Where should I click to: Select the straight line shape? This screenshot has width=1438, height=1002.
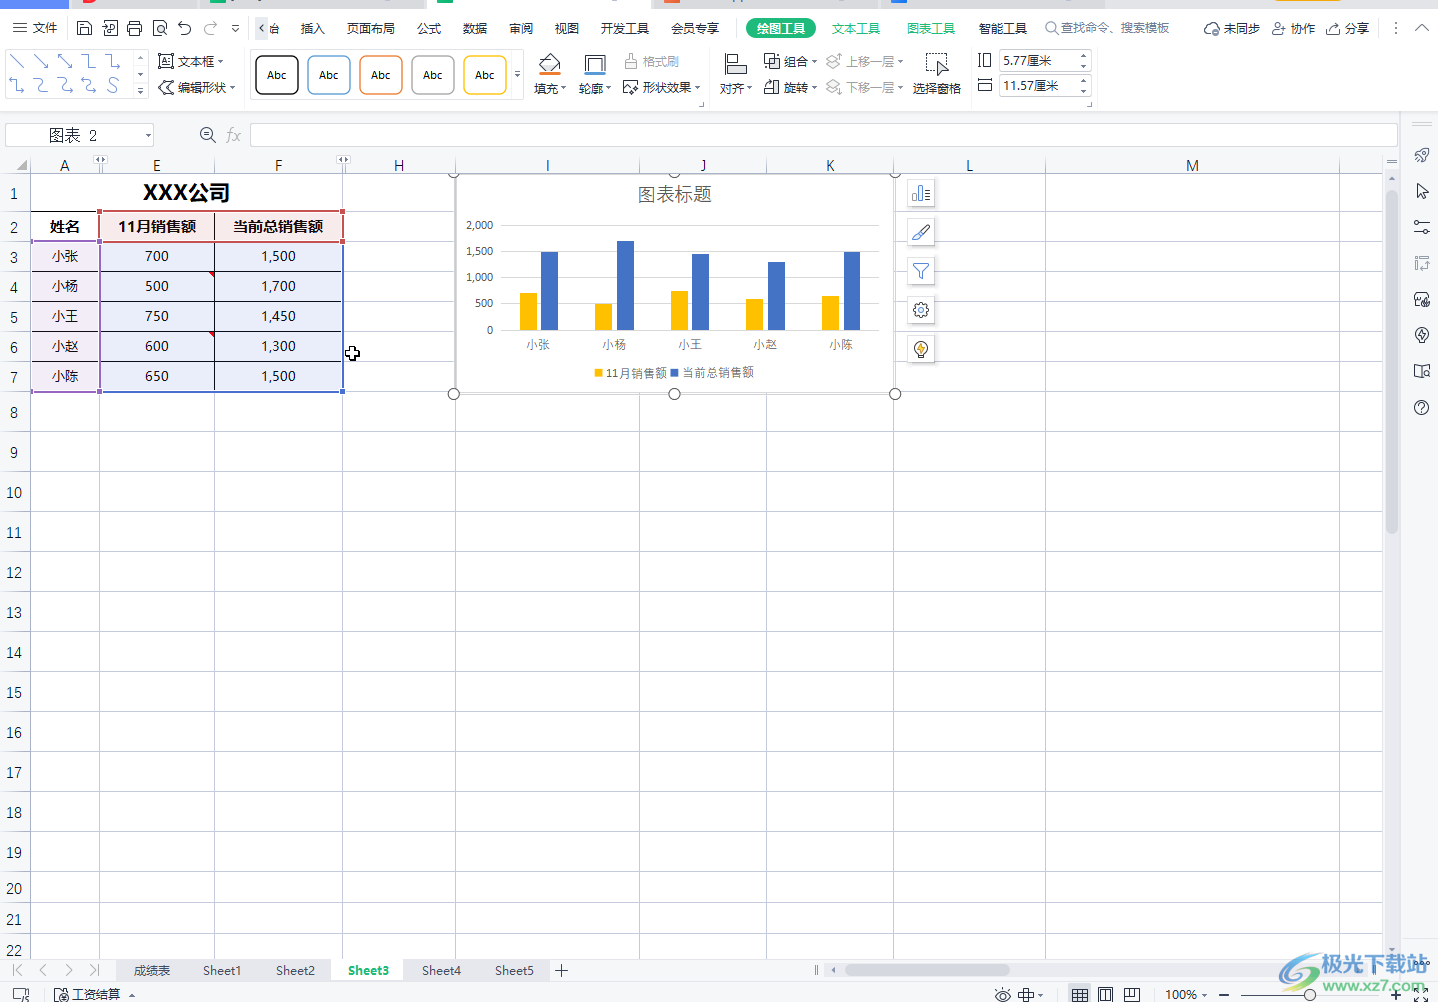coord(17,62)
